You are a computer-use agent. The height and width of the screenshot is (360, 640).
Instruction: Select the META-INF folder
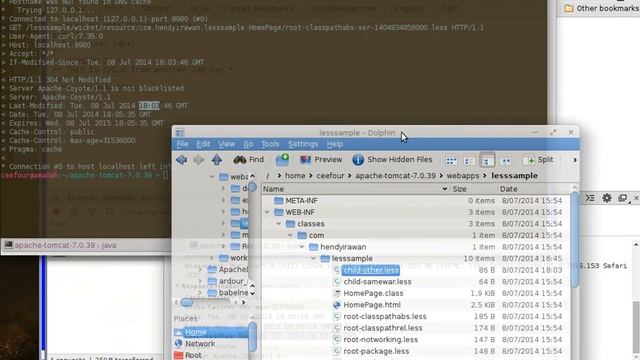(301, 200)
